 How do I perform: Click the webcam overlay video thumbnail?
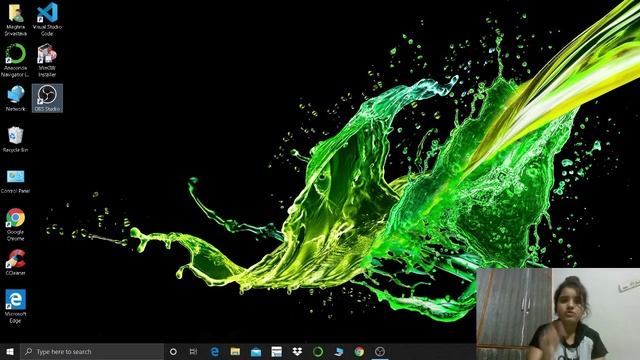[558, 314]
